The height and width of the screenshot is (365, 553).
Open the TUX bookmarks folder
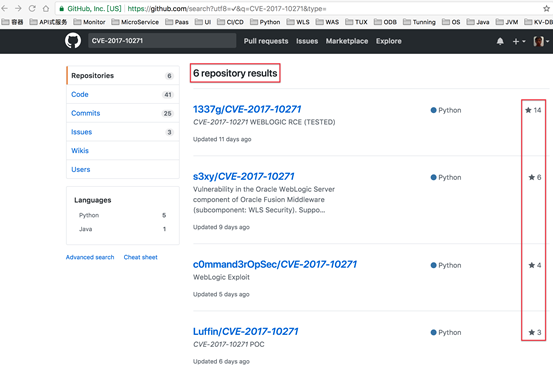357,22
